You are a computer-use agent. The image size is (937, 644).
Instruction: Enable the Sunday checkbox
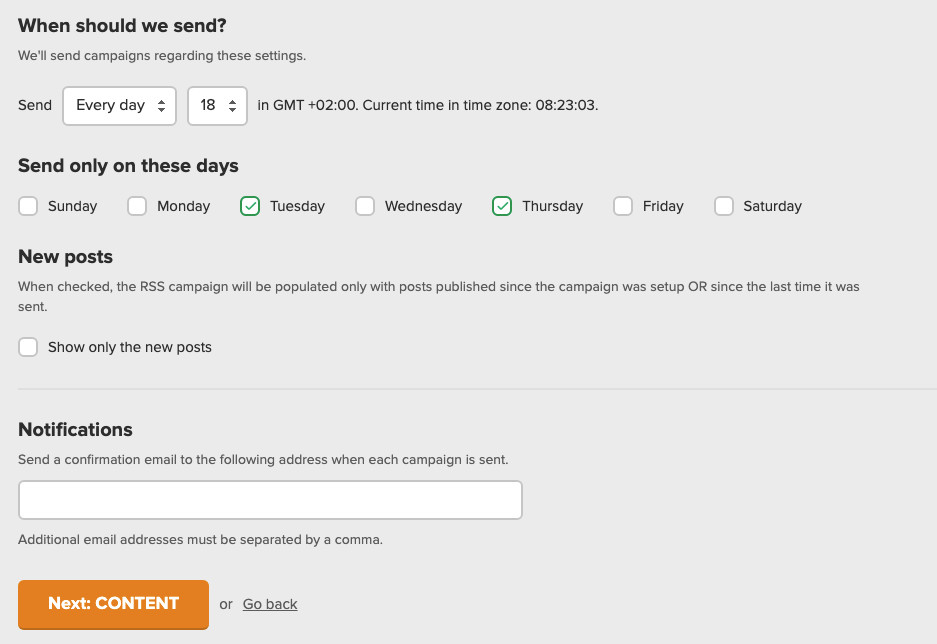[28, 206]
